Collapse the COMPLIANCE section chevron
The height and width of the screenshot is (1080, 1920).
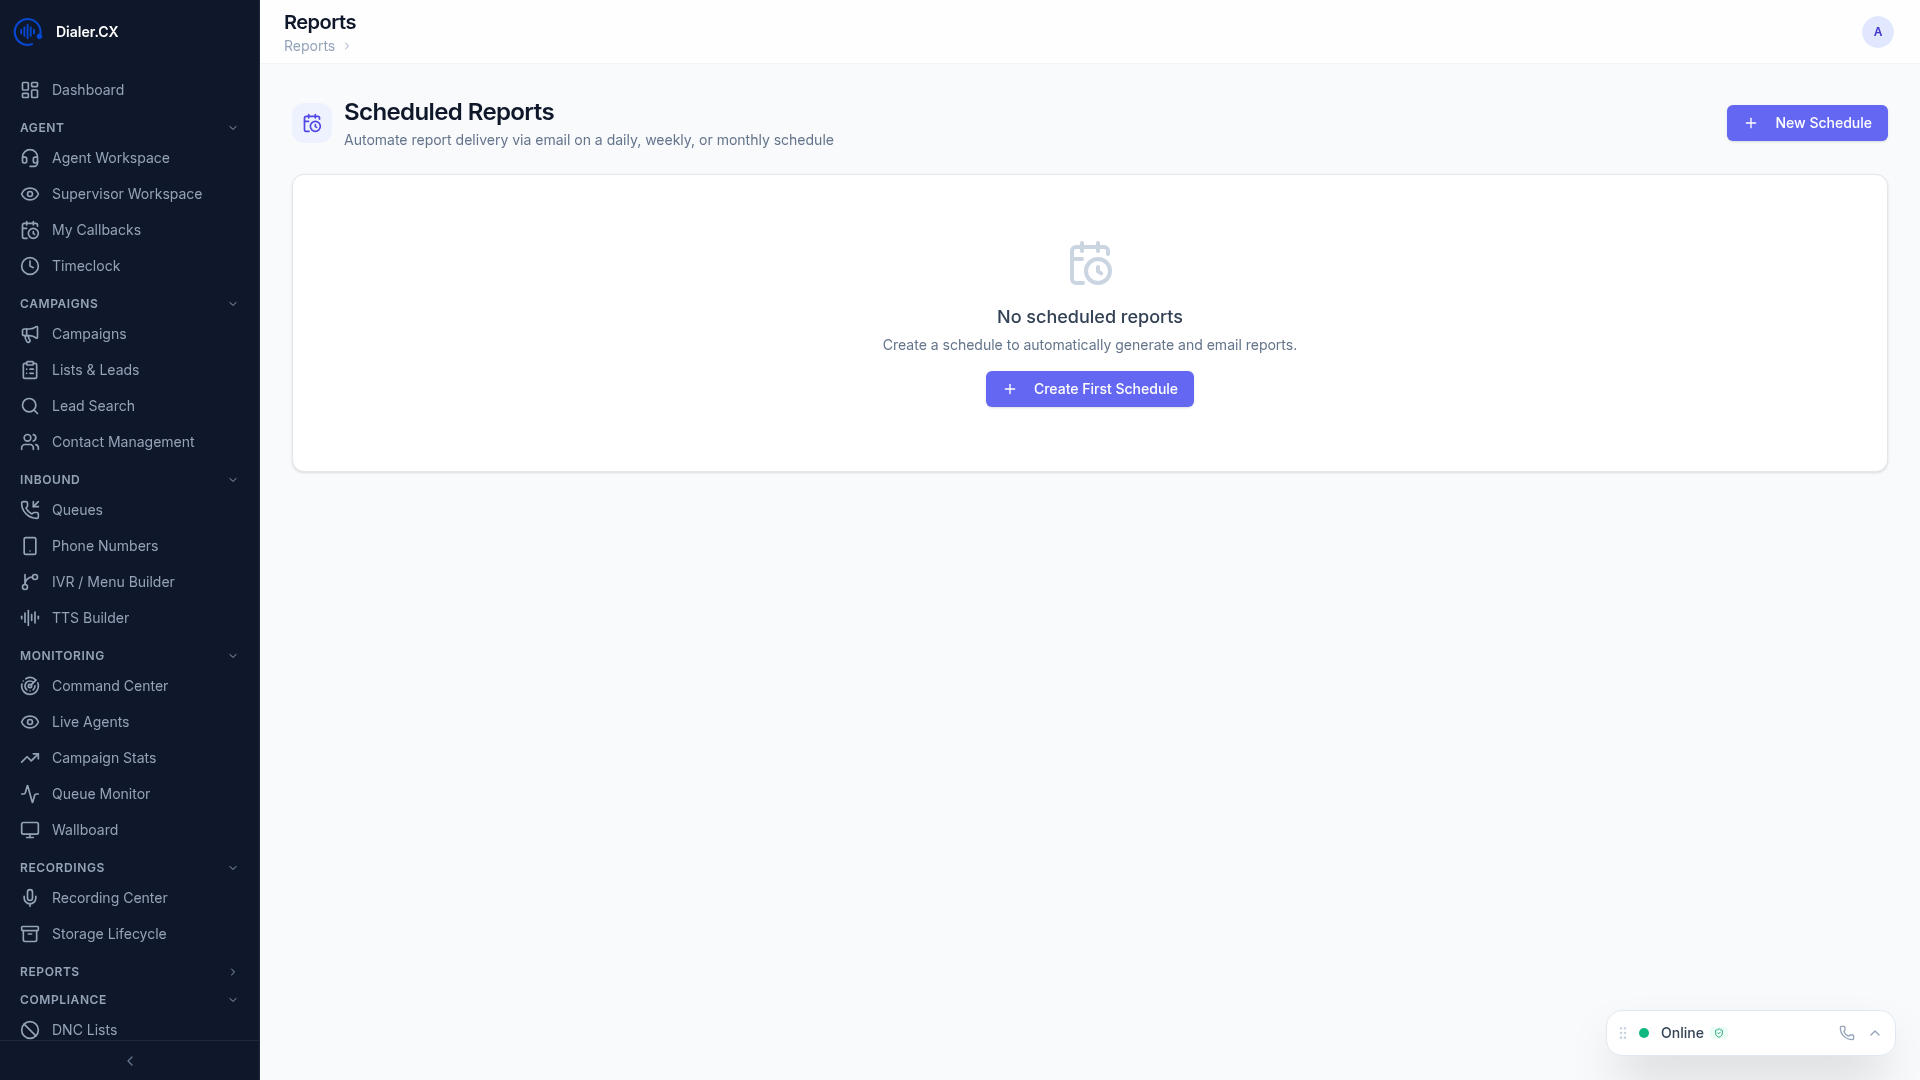(x=233, y=1000)
